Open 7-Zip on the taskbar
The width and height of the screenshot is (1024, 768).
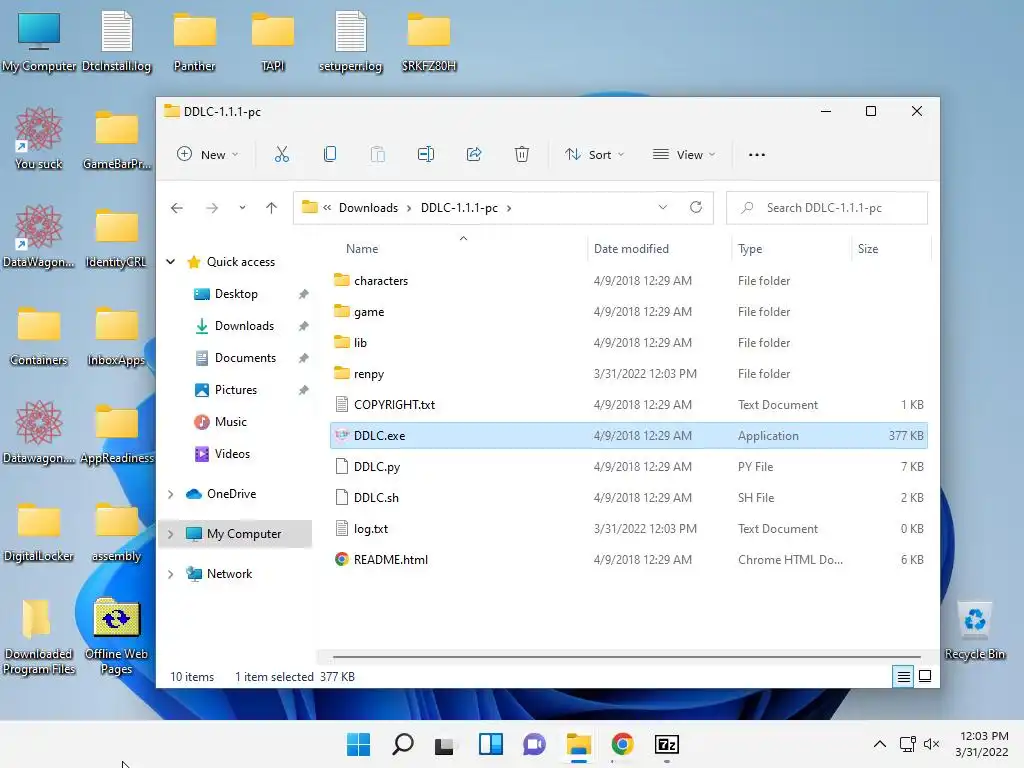667,744
